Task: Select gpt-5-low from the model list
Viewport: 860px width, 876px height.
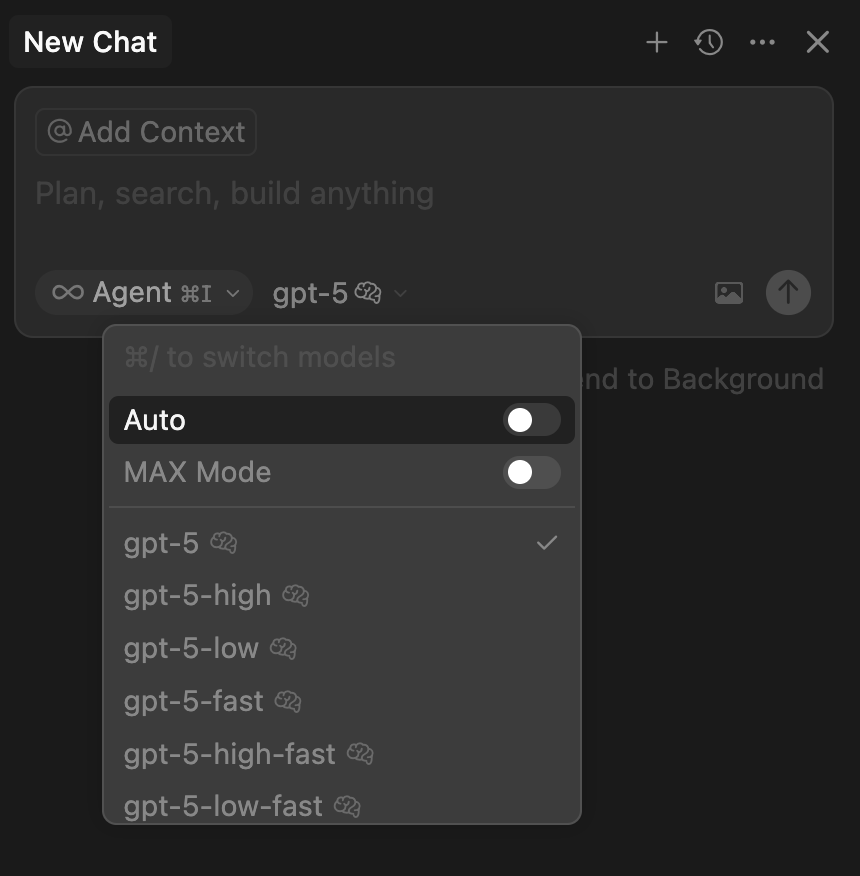Action: [x=191, y=648]
